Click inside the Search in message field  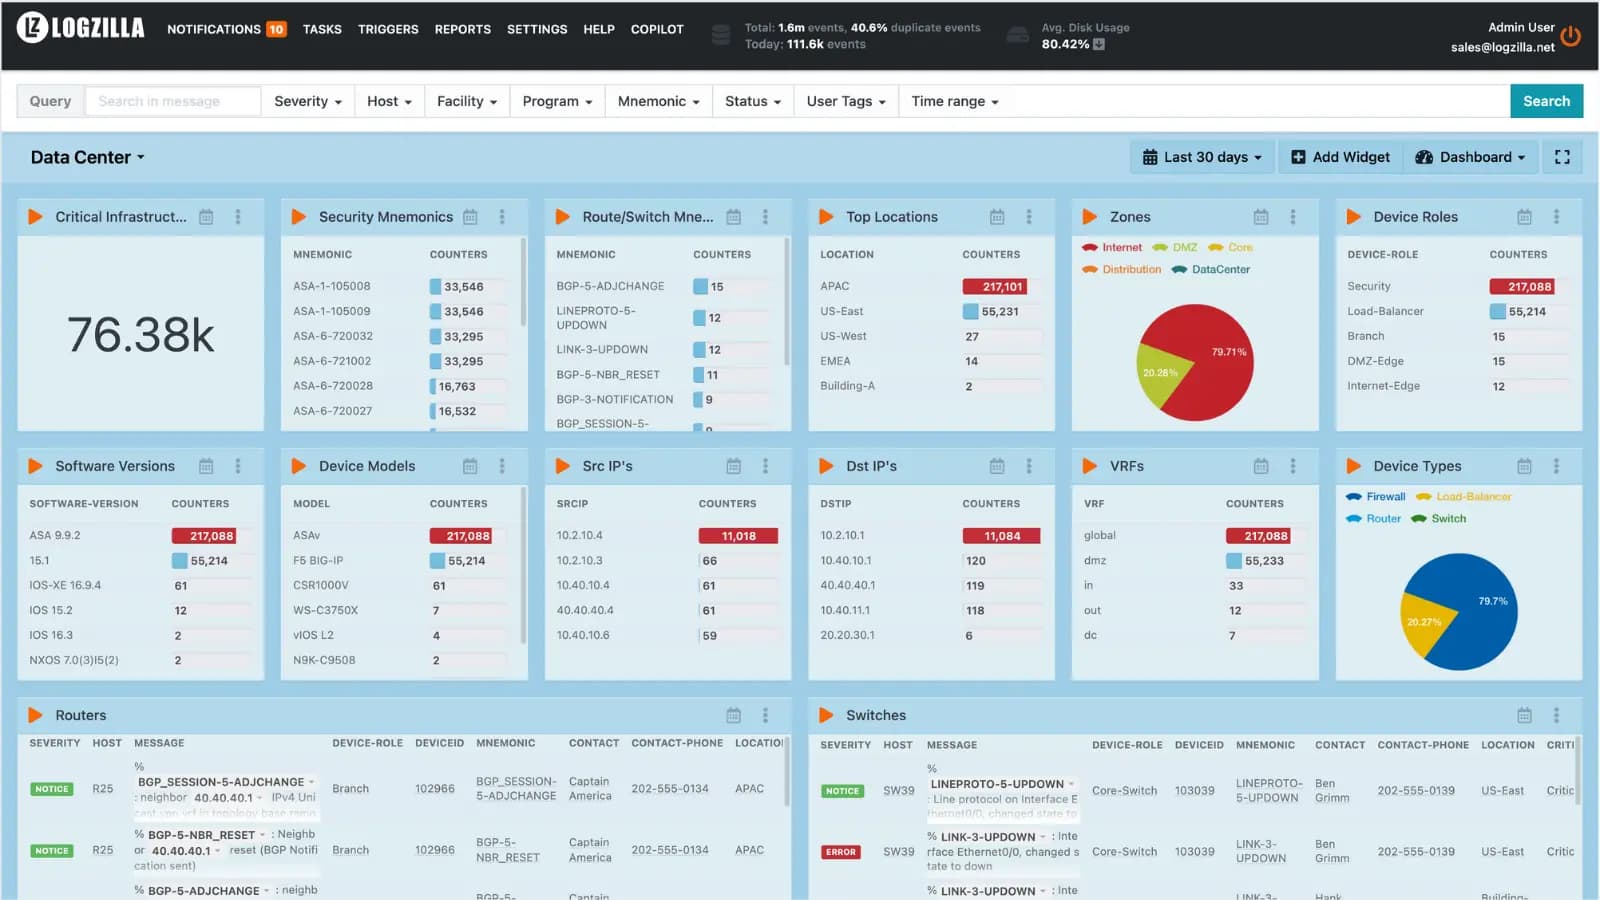pos(172,101)
